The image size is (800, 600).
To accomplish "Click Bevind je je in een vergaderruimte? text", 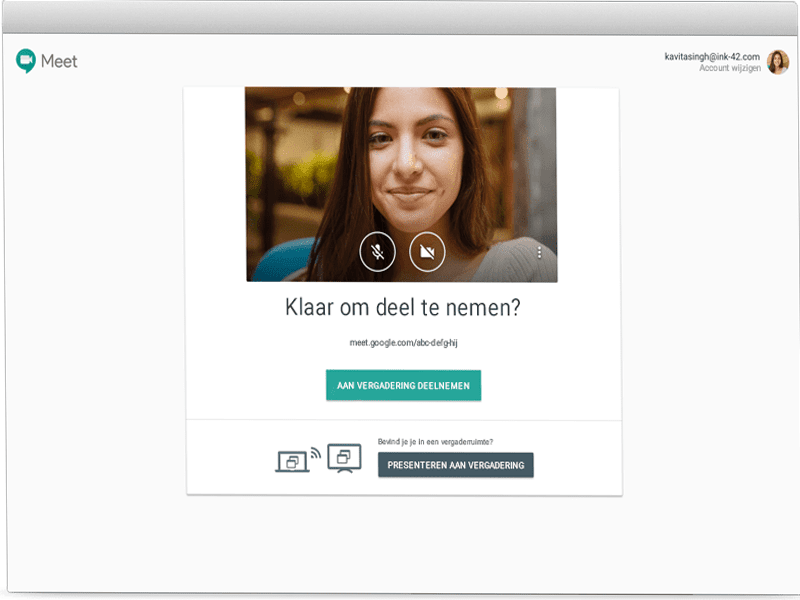I will coord(435,442).
